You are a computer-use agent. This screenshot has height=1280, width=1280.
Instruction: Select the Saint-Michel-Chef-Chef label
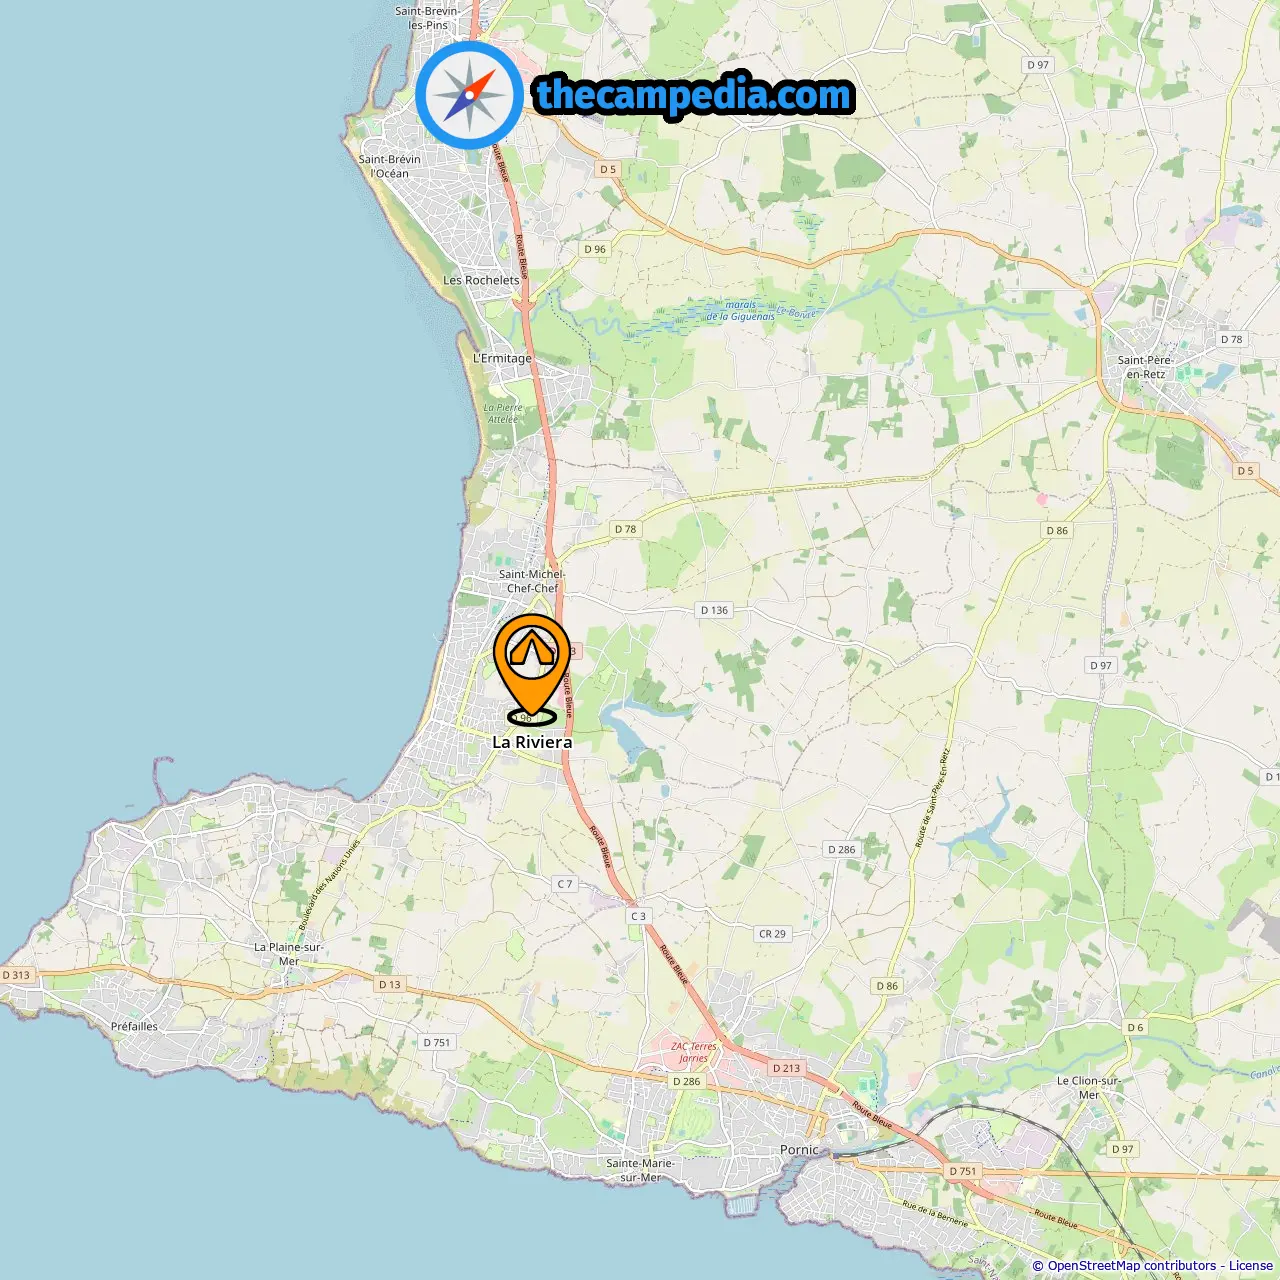click(x=532, y=581)
